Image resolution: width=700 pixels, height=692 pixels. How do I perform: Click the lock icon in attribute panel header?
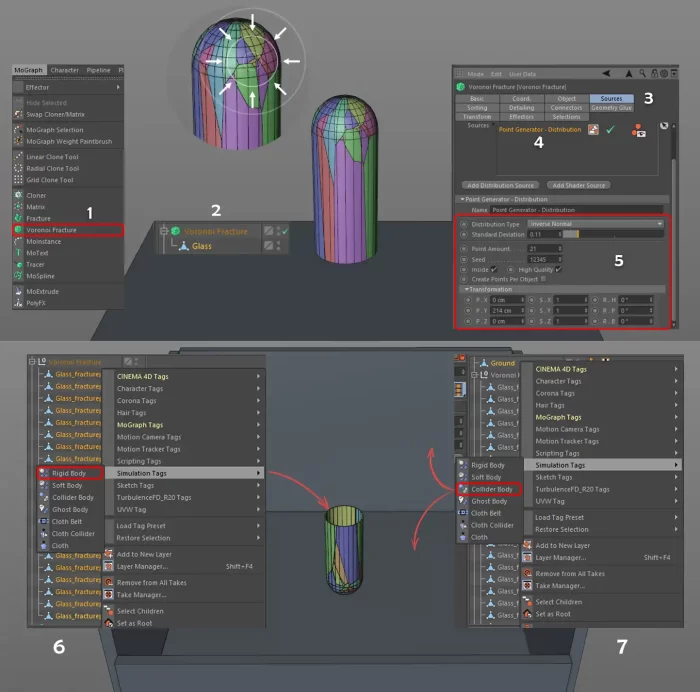(x=653, y=73)
